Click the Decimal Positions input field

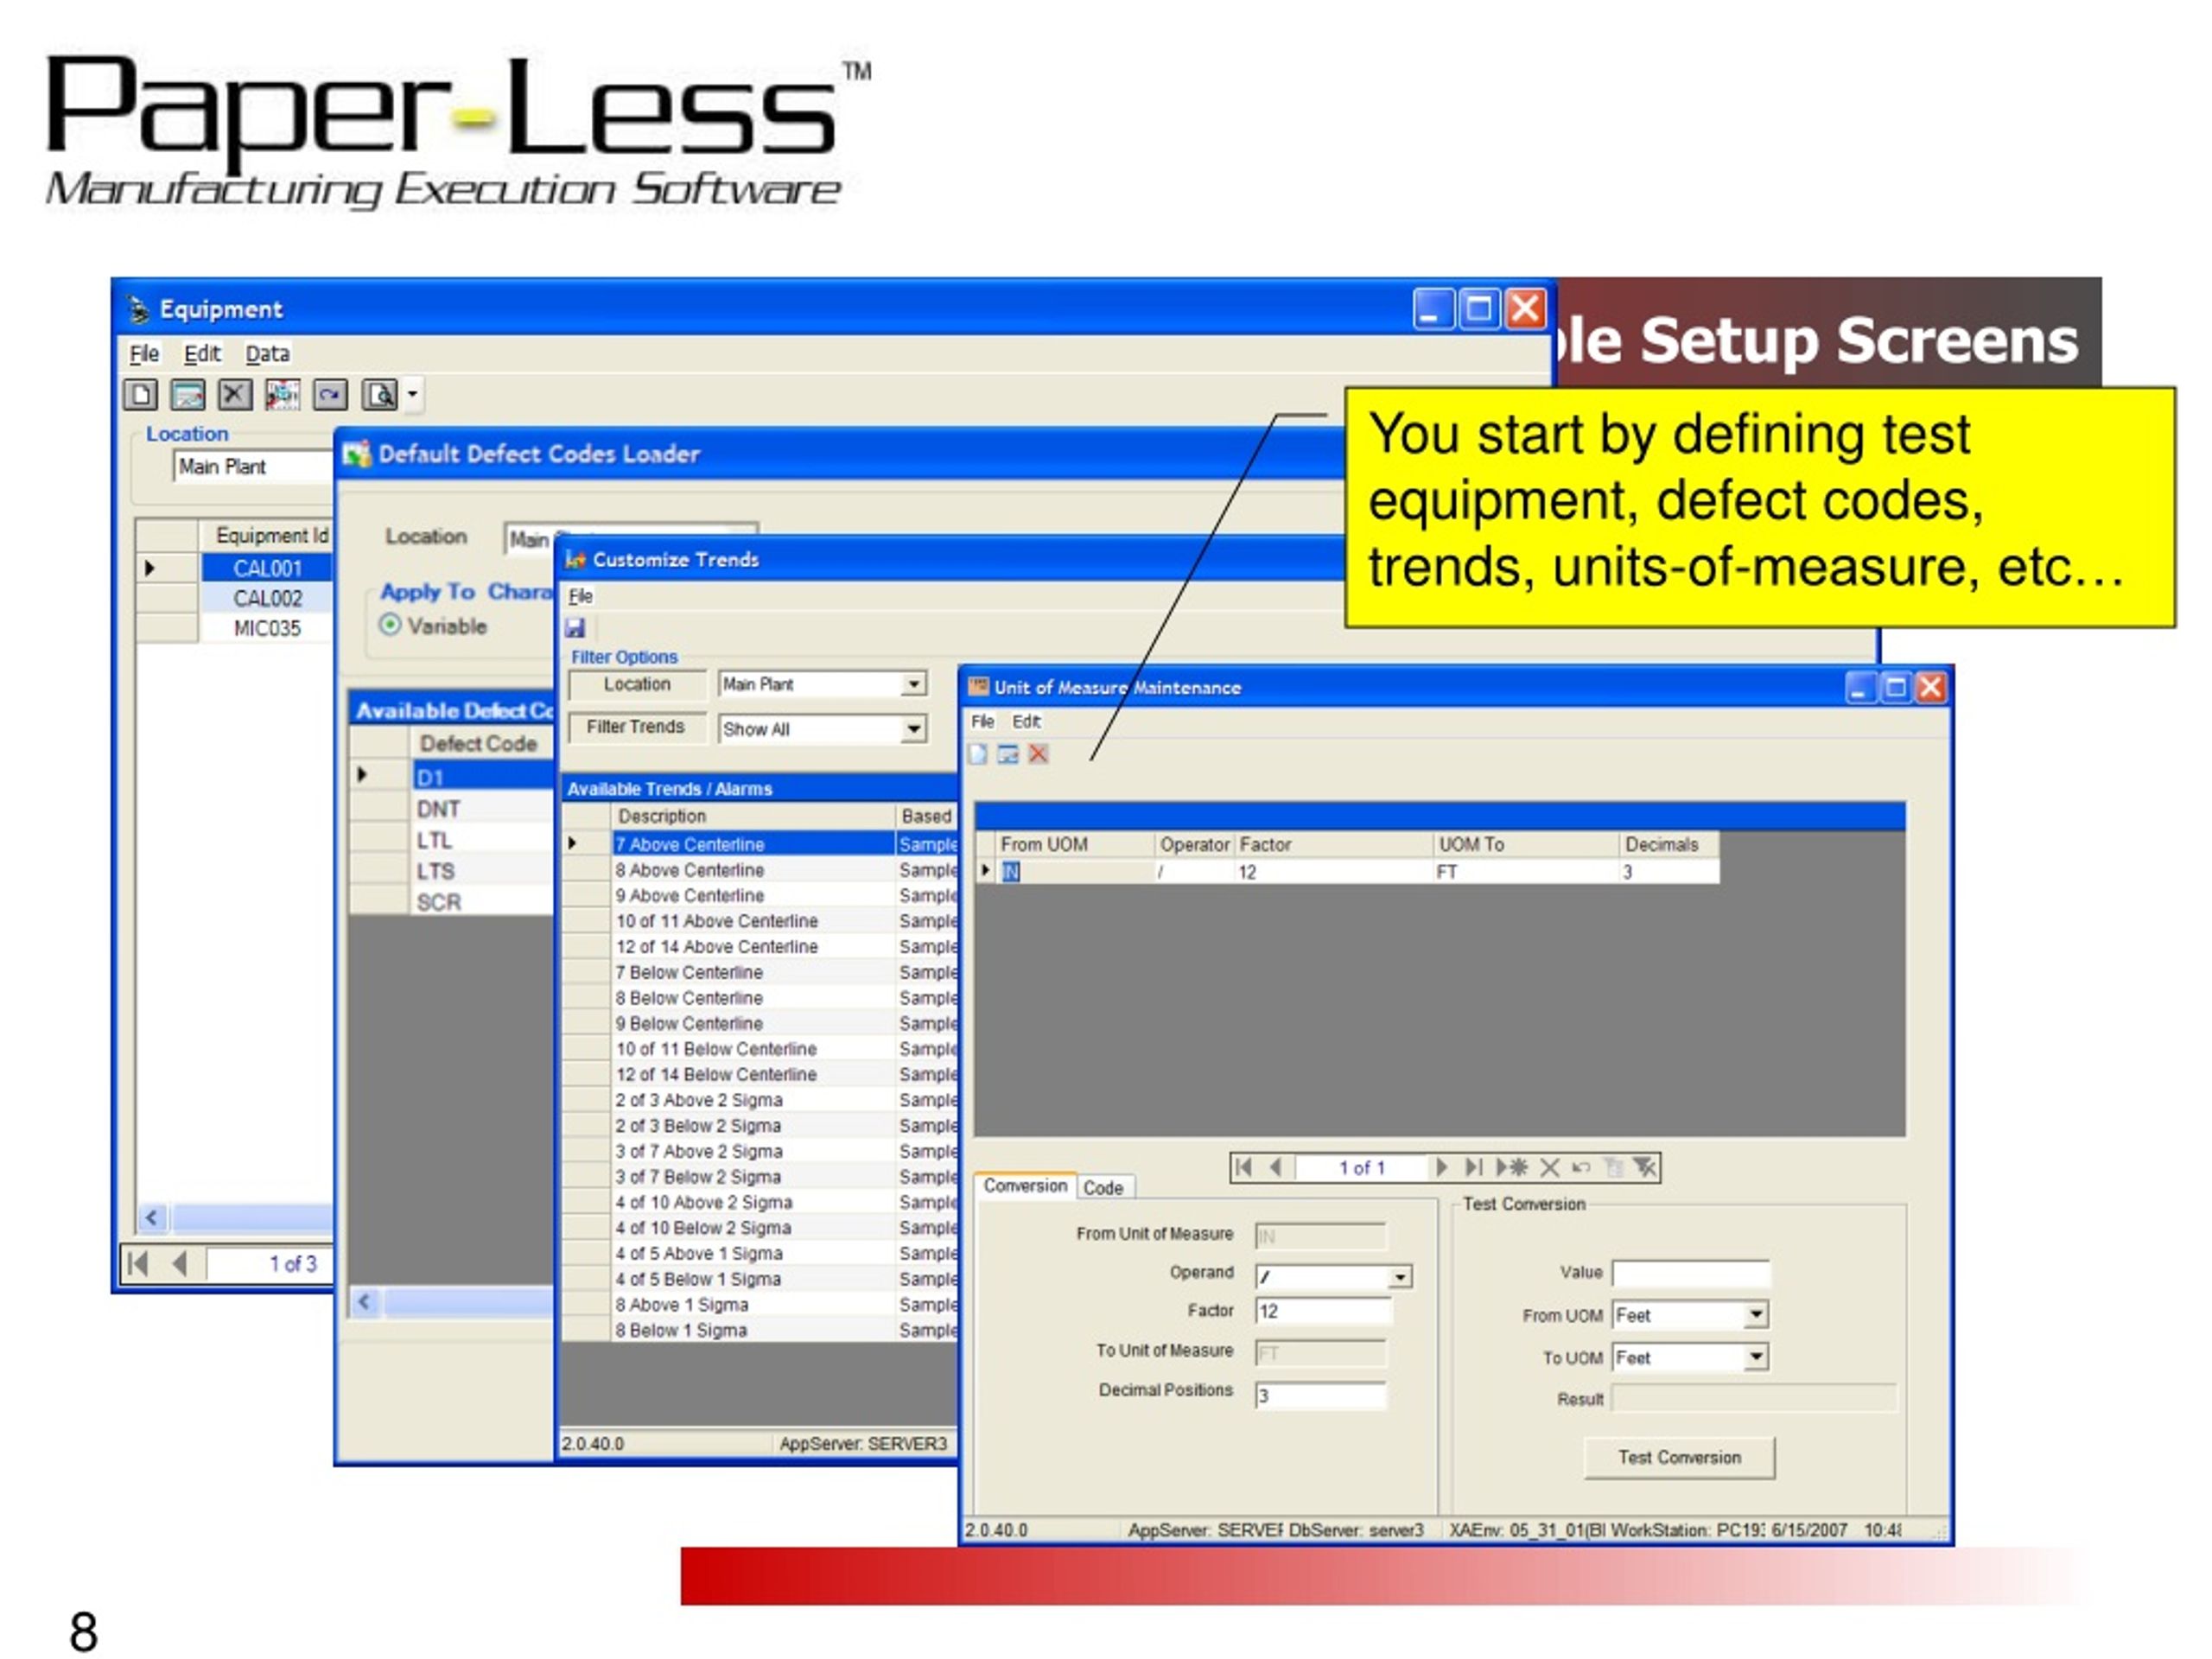tap(1321, 1395)
